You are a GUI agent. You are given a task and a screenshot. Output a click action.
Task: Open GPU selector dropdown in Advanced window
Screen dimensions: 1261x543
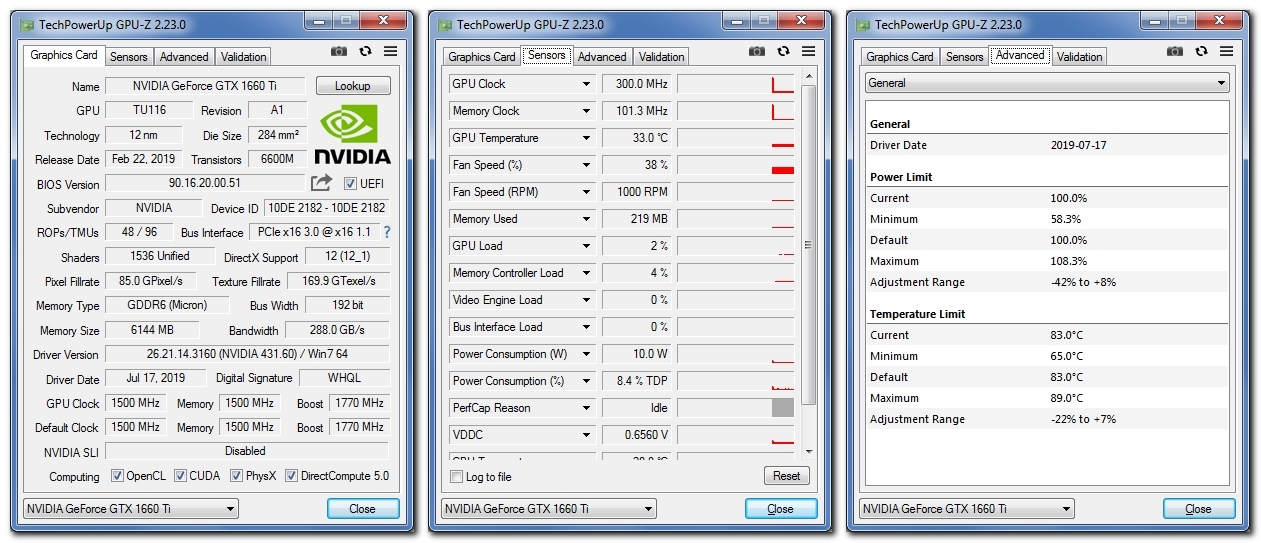click(966, 509)
